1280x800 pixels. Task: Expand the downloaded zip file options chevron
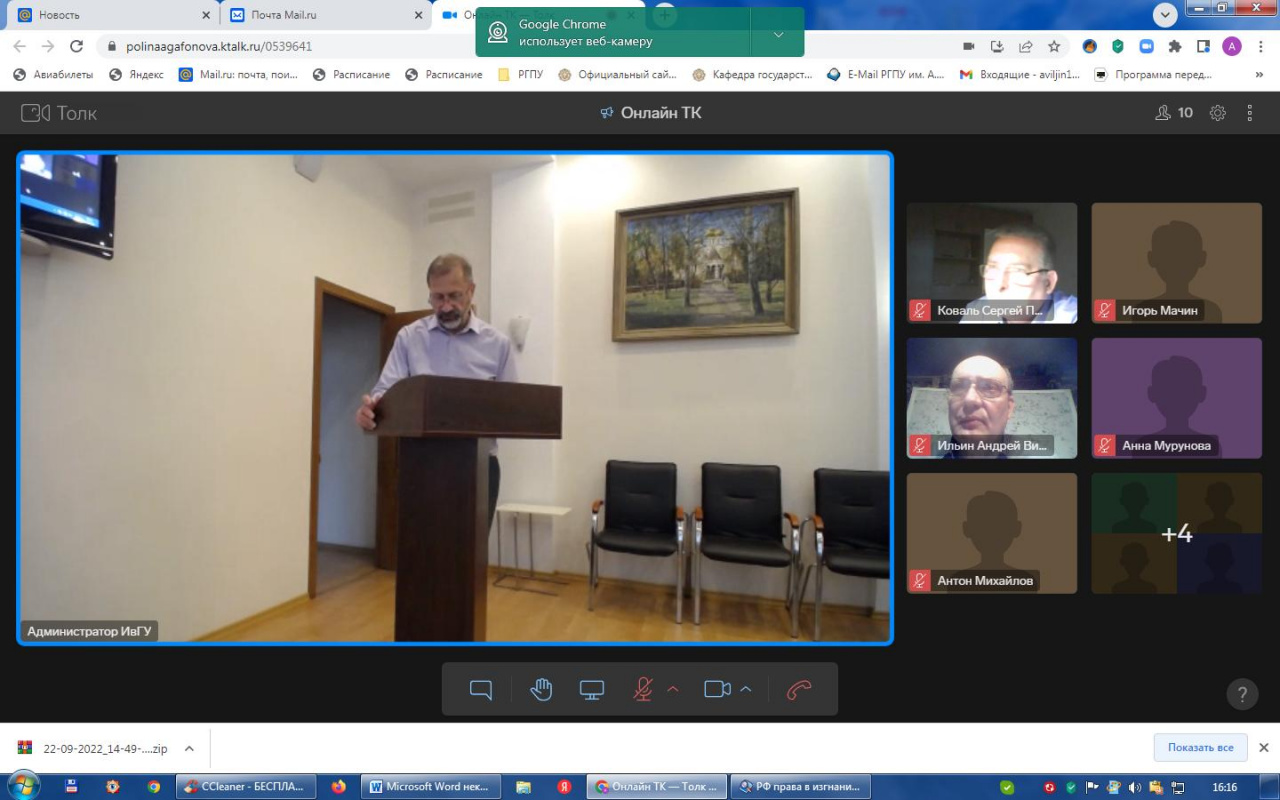pos(189,748)
